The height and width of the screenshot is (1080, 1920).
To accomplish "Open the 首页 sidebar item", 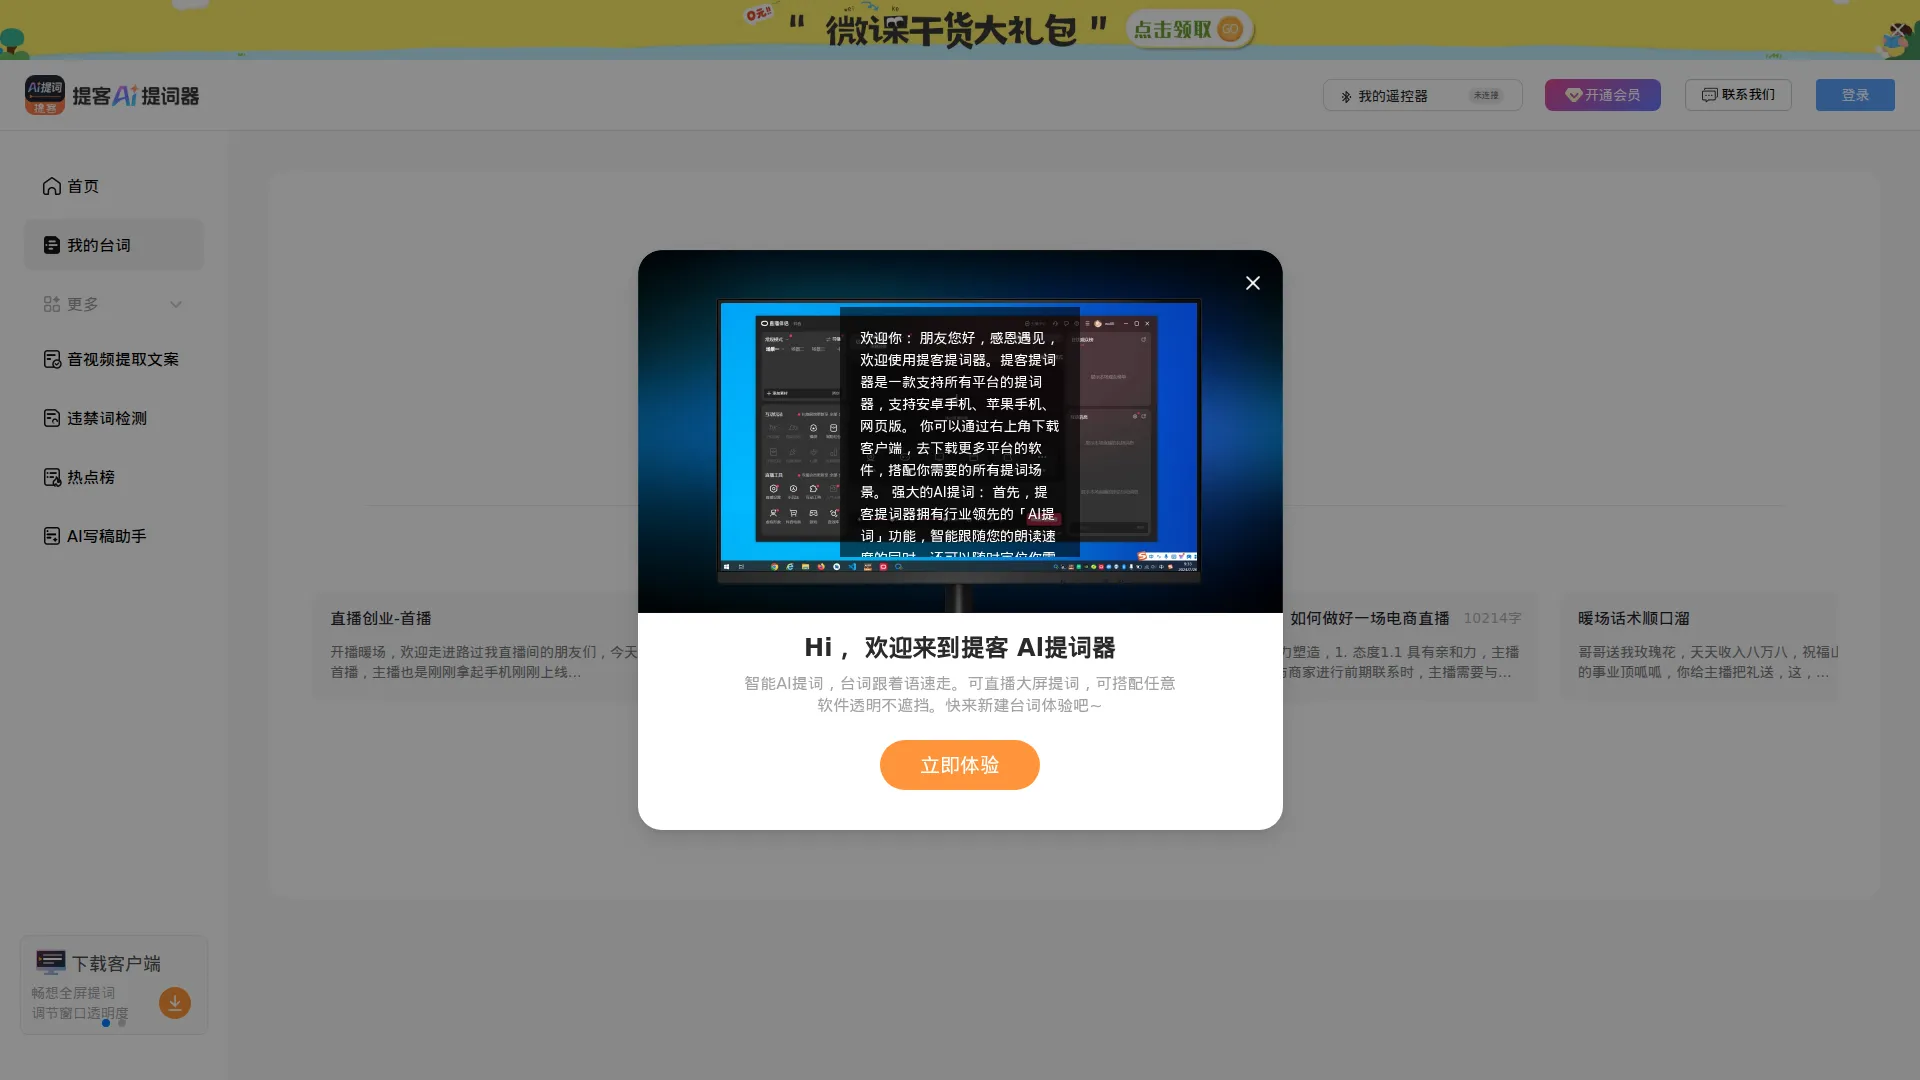I will pyautogui.click(x=113, y=186).
